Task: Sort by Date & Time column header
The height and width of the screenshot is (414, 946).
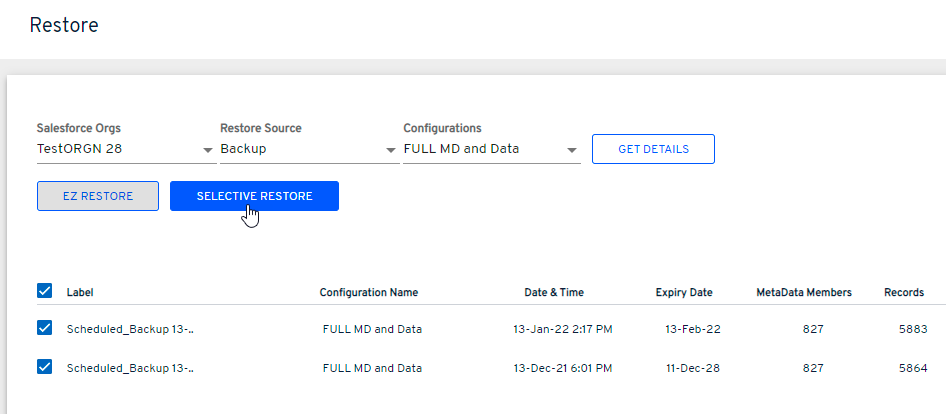Action: click(554, 292)
